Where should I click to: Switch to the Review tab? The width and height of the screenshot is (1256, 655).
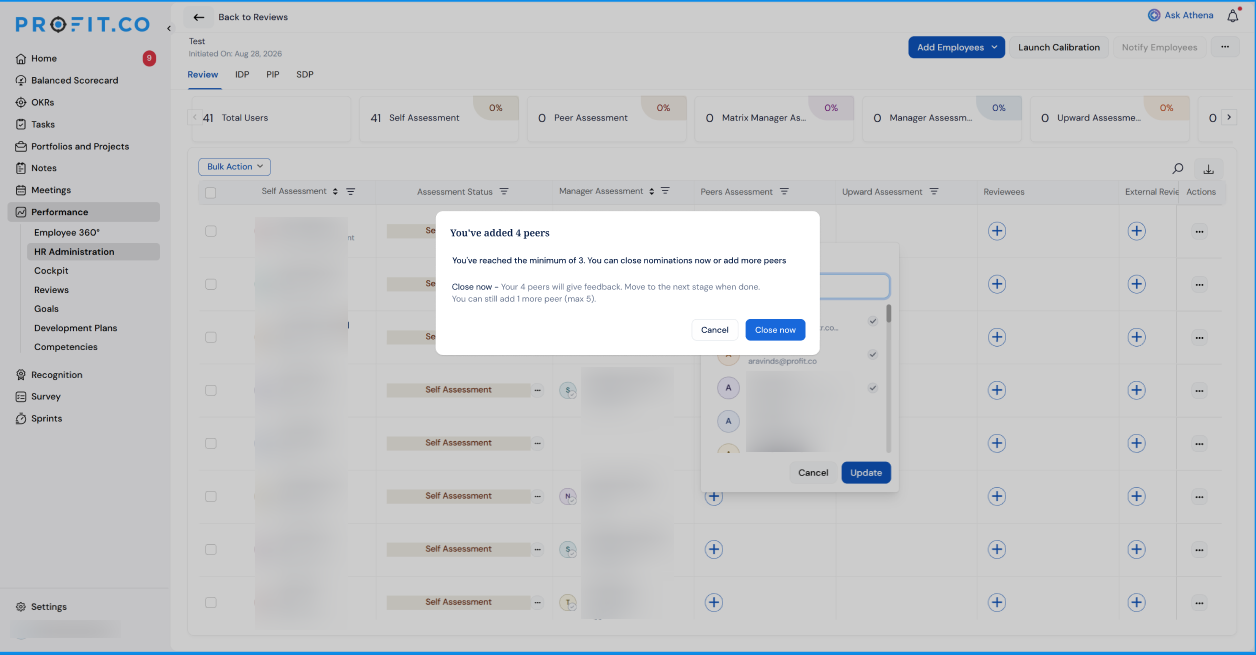click(x=203, y=74)
